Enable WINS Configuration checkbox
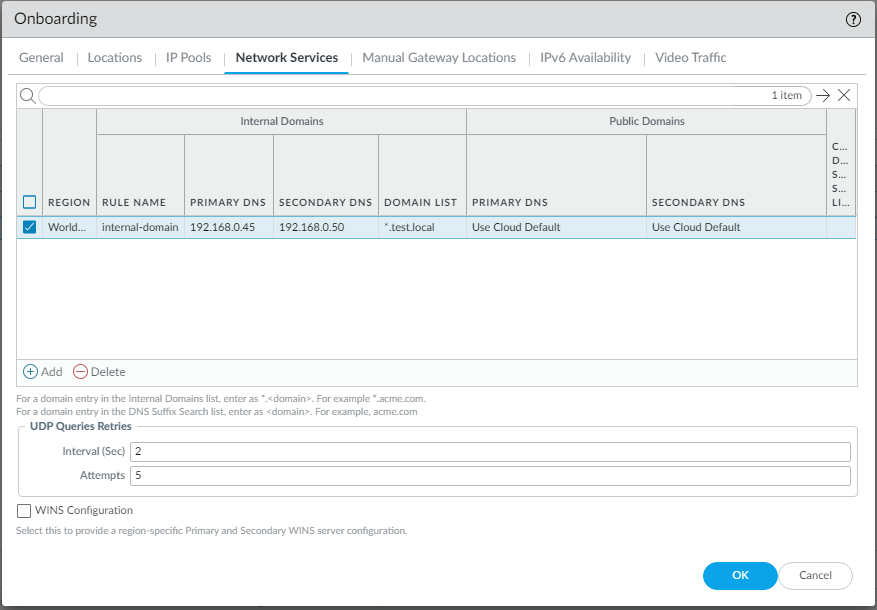Viewport: 877px width, 610px height. coord(24,511)
